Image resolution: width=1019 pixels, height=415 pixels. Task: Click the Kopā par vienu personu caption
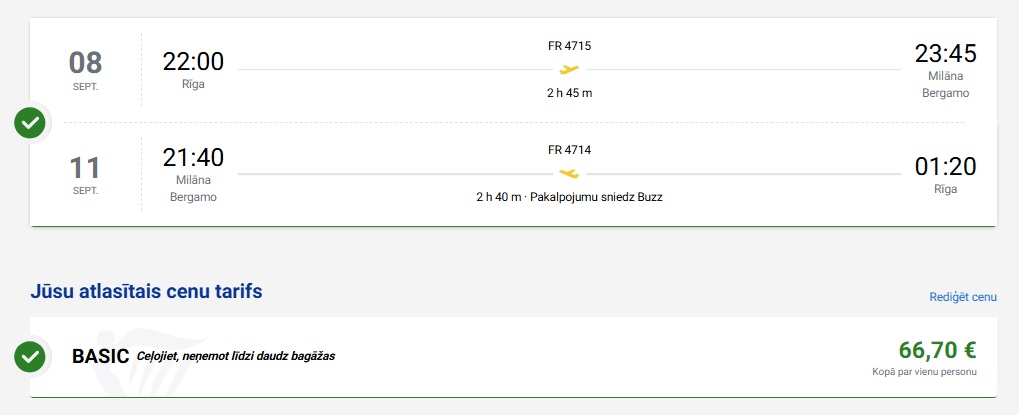pos(924,372)
